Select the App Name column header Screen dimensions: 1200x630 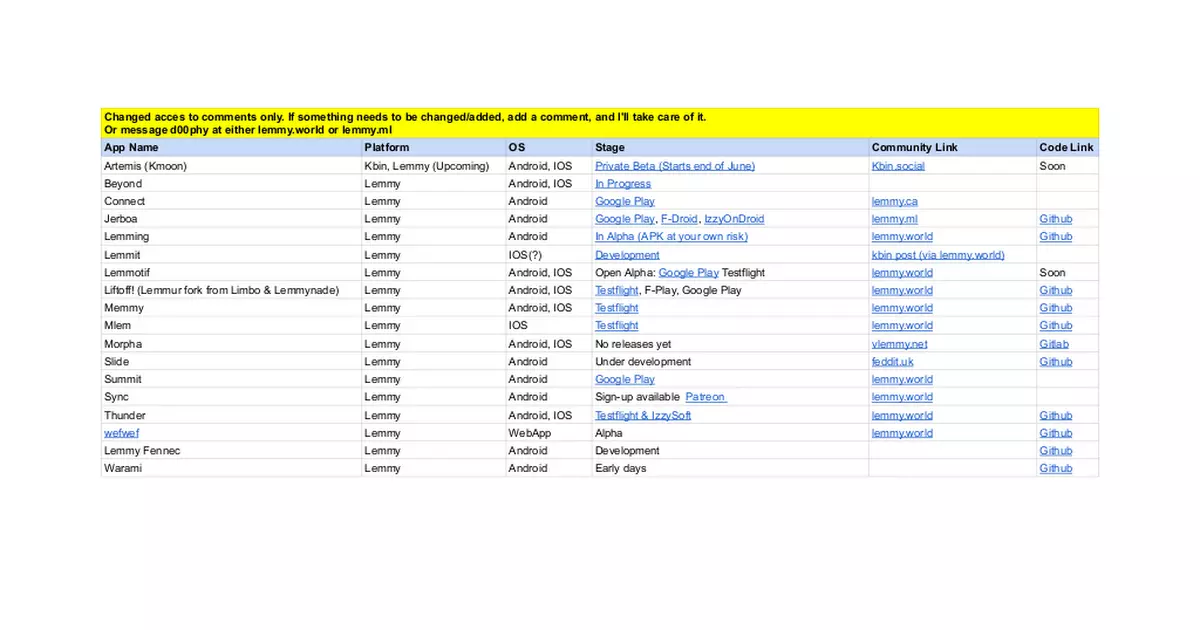[231, 147]
